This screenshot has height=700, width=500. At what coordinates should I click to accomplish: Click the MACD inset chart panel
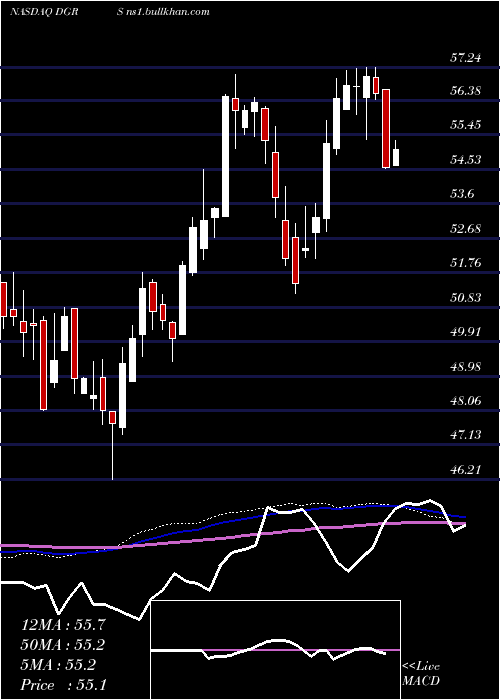click(x=275, y=650)
